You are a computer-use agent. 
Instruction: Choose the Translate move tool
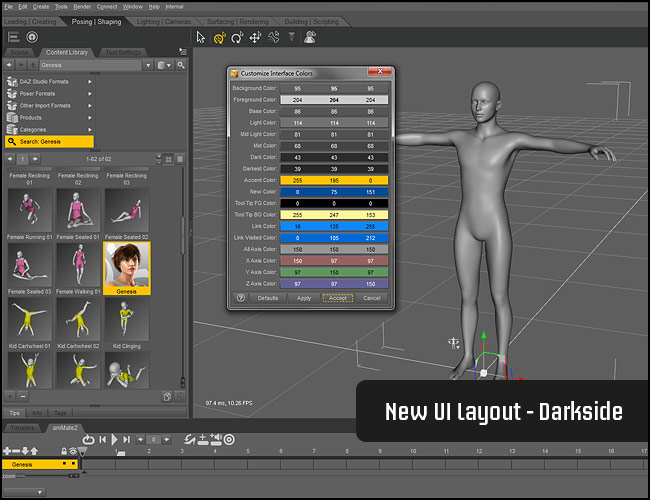point(255,37)
